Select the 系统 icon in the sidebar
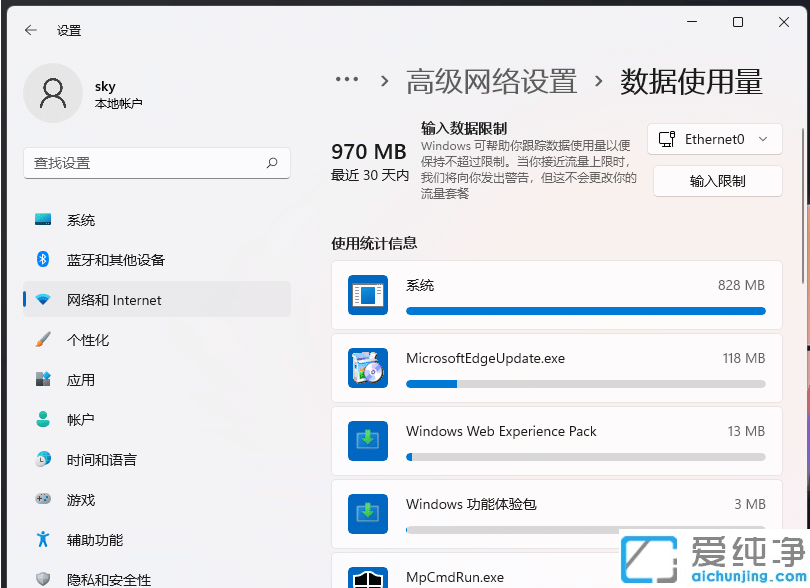810x588 pixels. pos(41,220)
